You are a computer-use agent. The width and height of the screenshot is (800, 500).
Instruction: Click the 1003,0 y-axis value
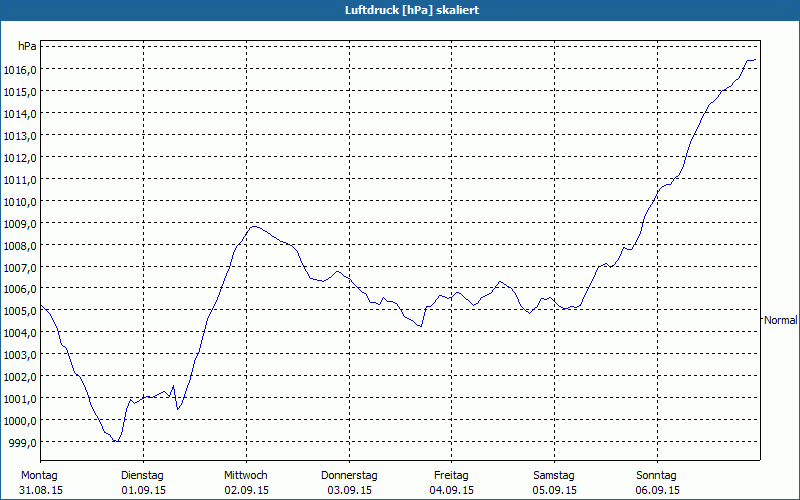[20, 355]
